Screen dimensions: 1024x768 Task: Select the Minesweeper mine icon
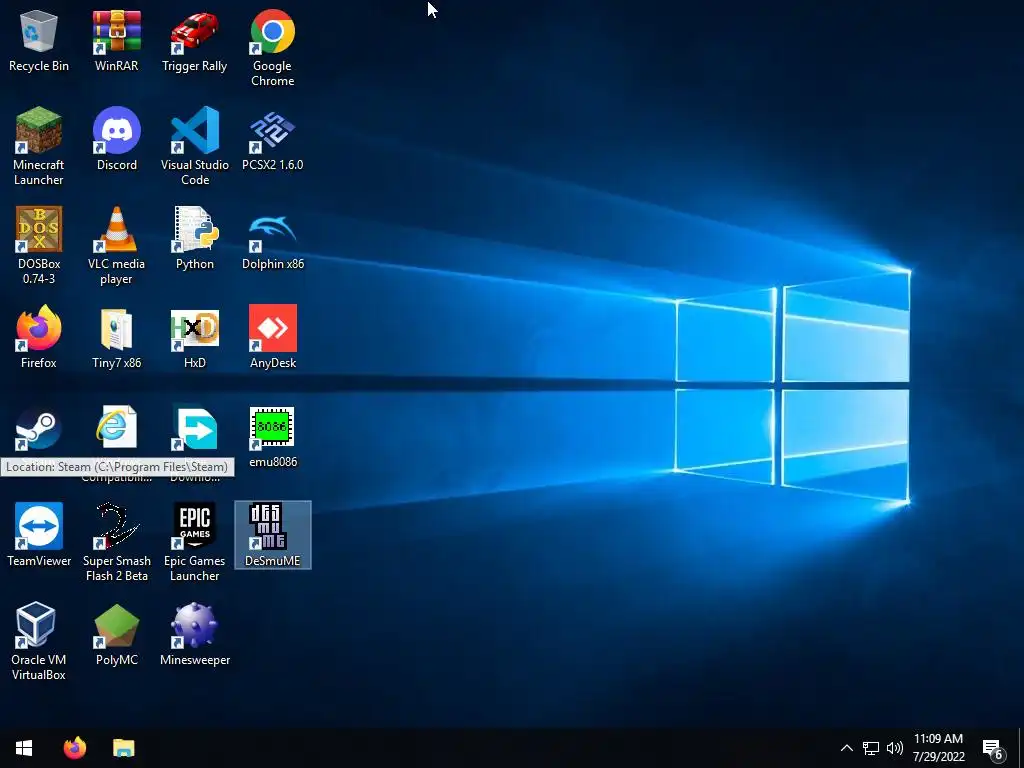[195, 625]
